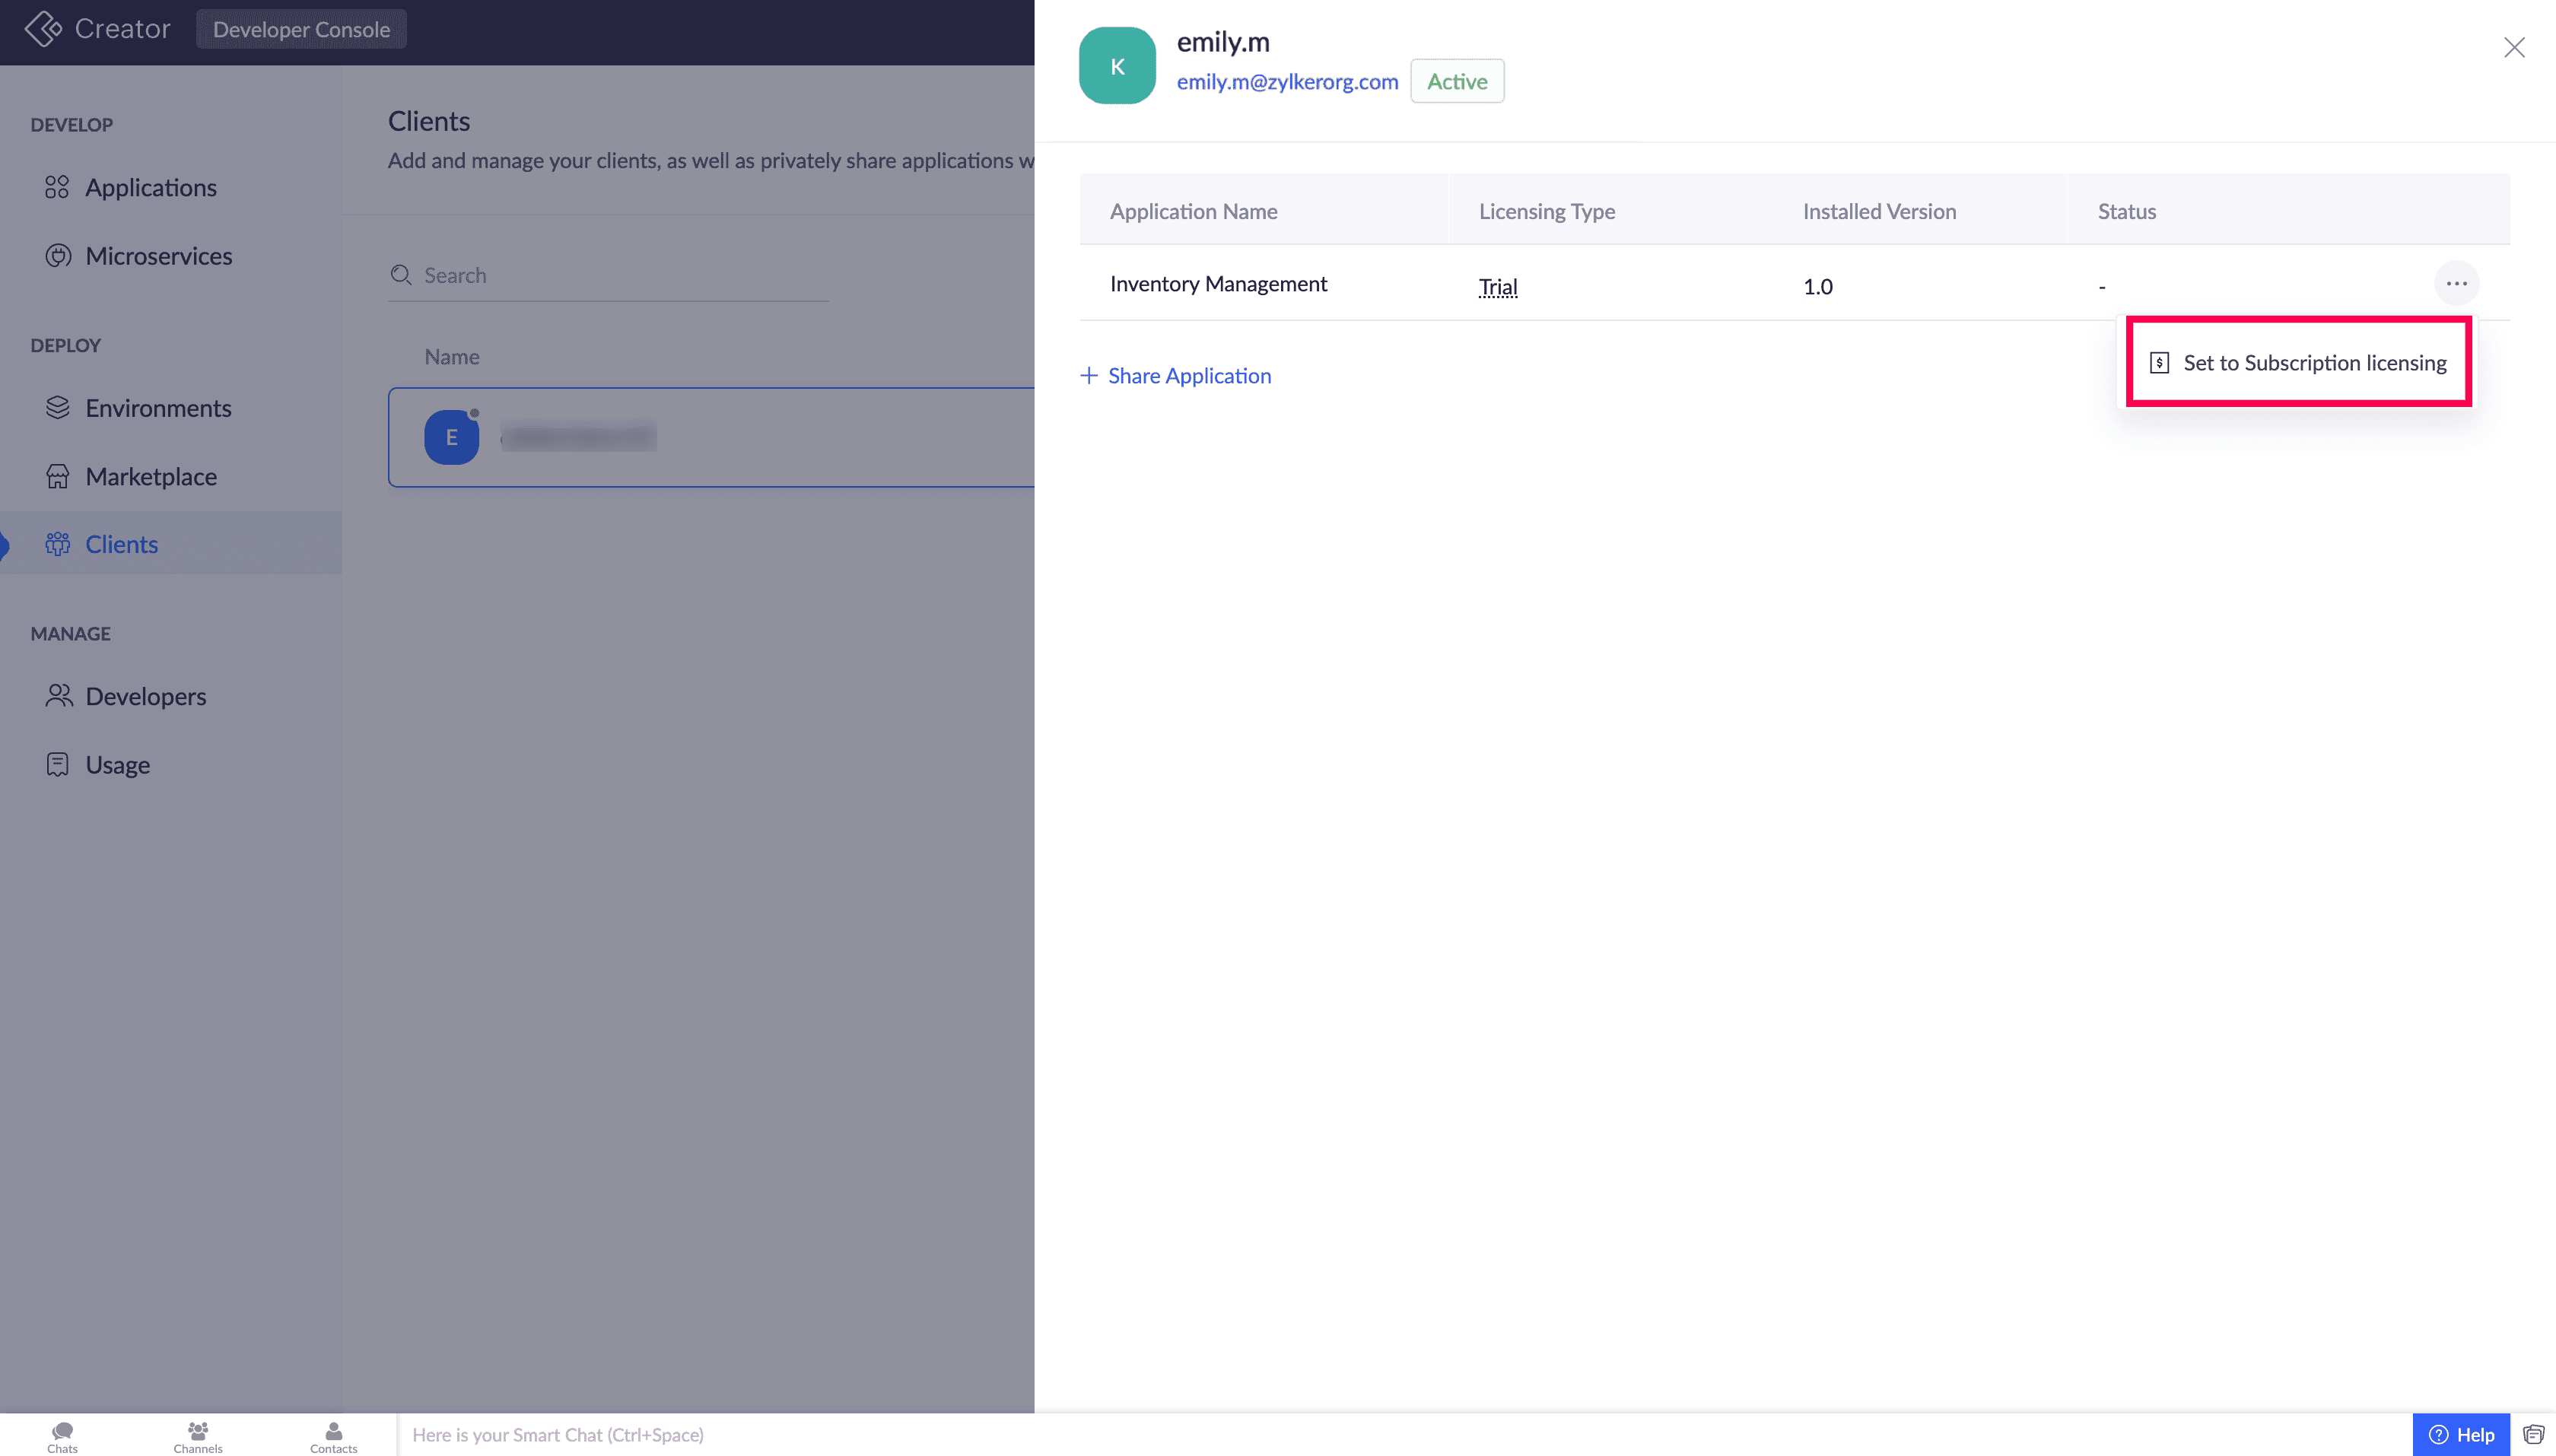
Task: Open emily.m@zylkerorg.com email link
Action: [1287, 82]
